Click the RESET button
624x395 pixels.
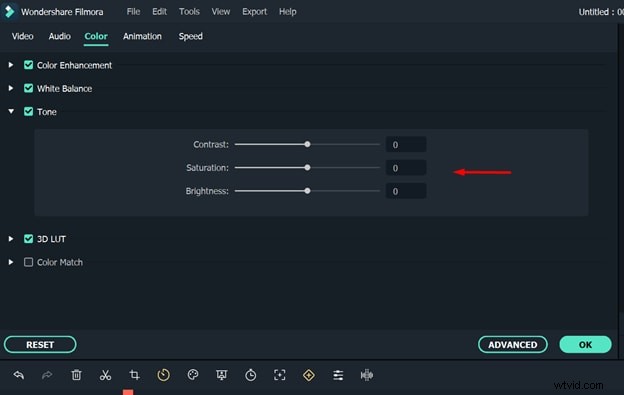(x=40, y=344)
